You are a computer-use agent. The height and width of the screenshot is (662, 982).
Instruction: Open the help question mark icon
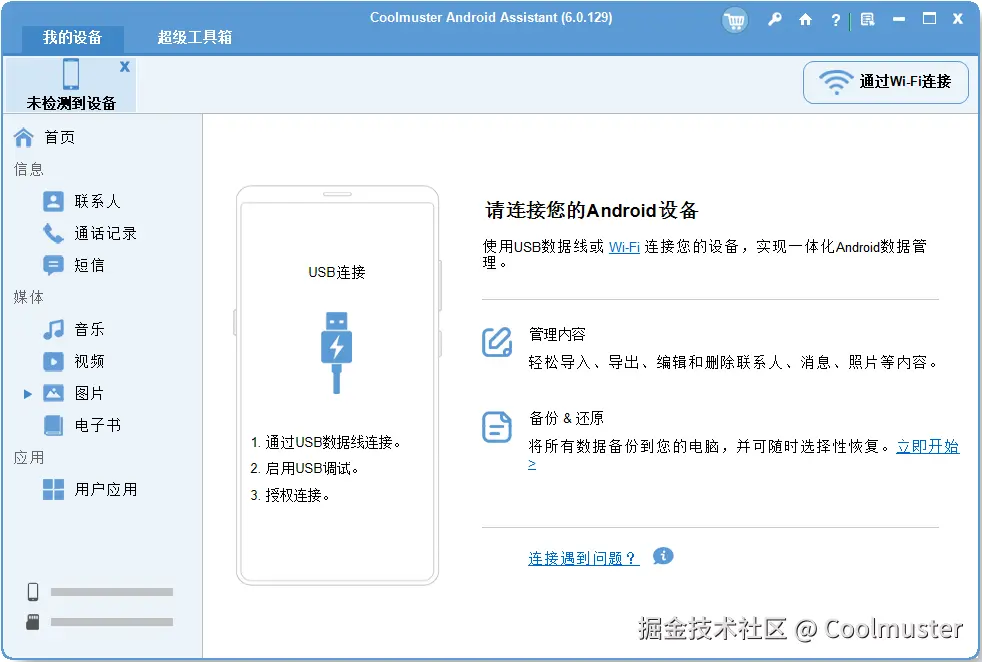835,20
